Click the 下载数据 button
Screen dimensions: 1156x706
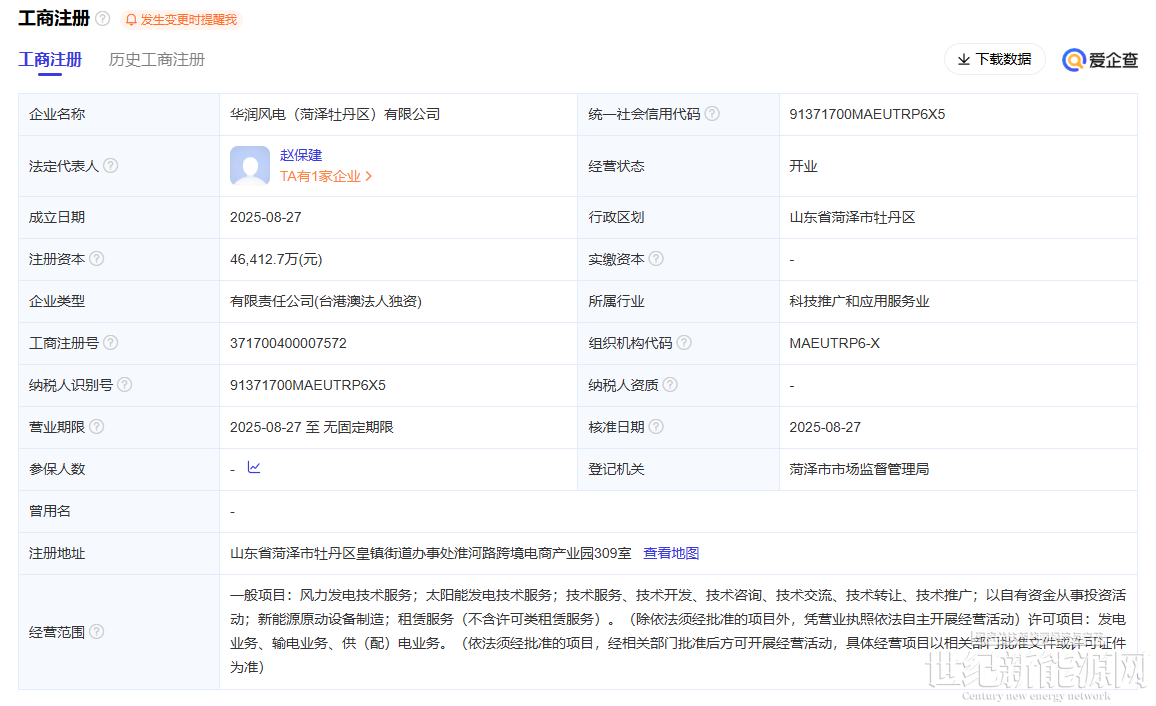(x=995, y=59)
